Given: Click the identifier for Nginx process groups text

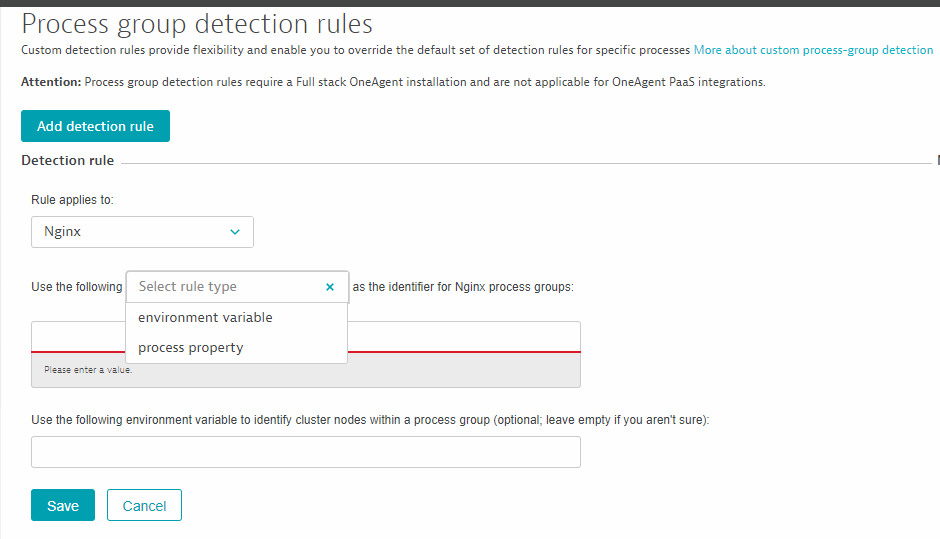Looking at the screenshot, I should point(463,287).
